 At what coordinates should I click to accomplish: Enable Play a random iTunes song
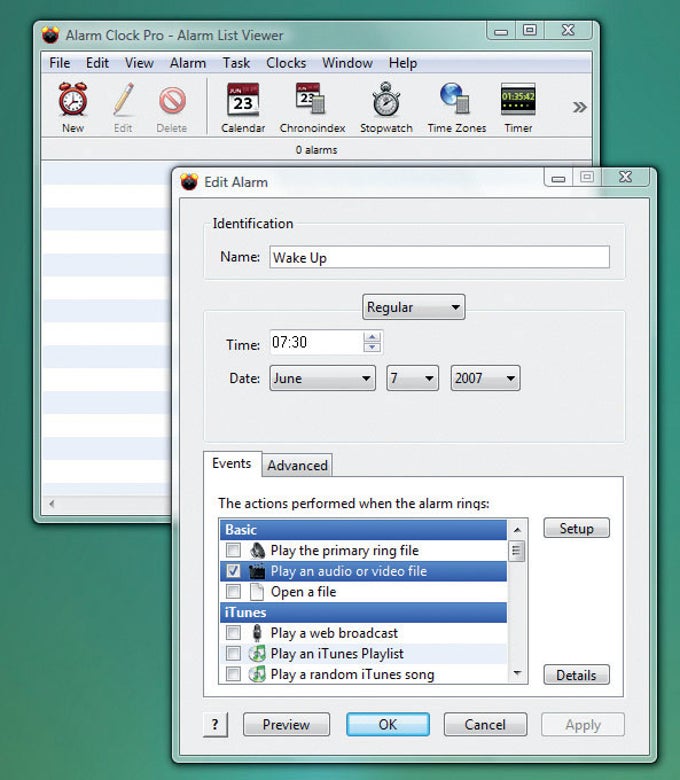coord(233,675)
